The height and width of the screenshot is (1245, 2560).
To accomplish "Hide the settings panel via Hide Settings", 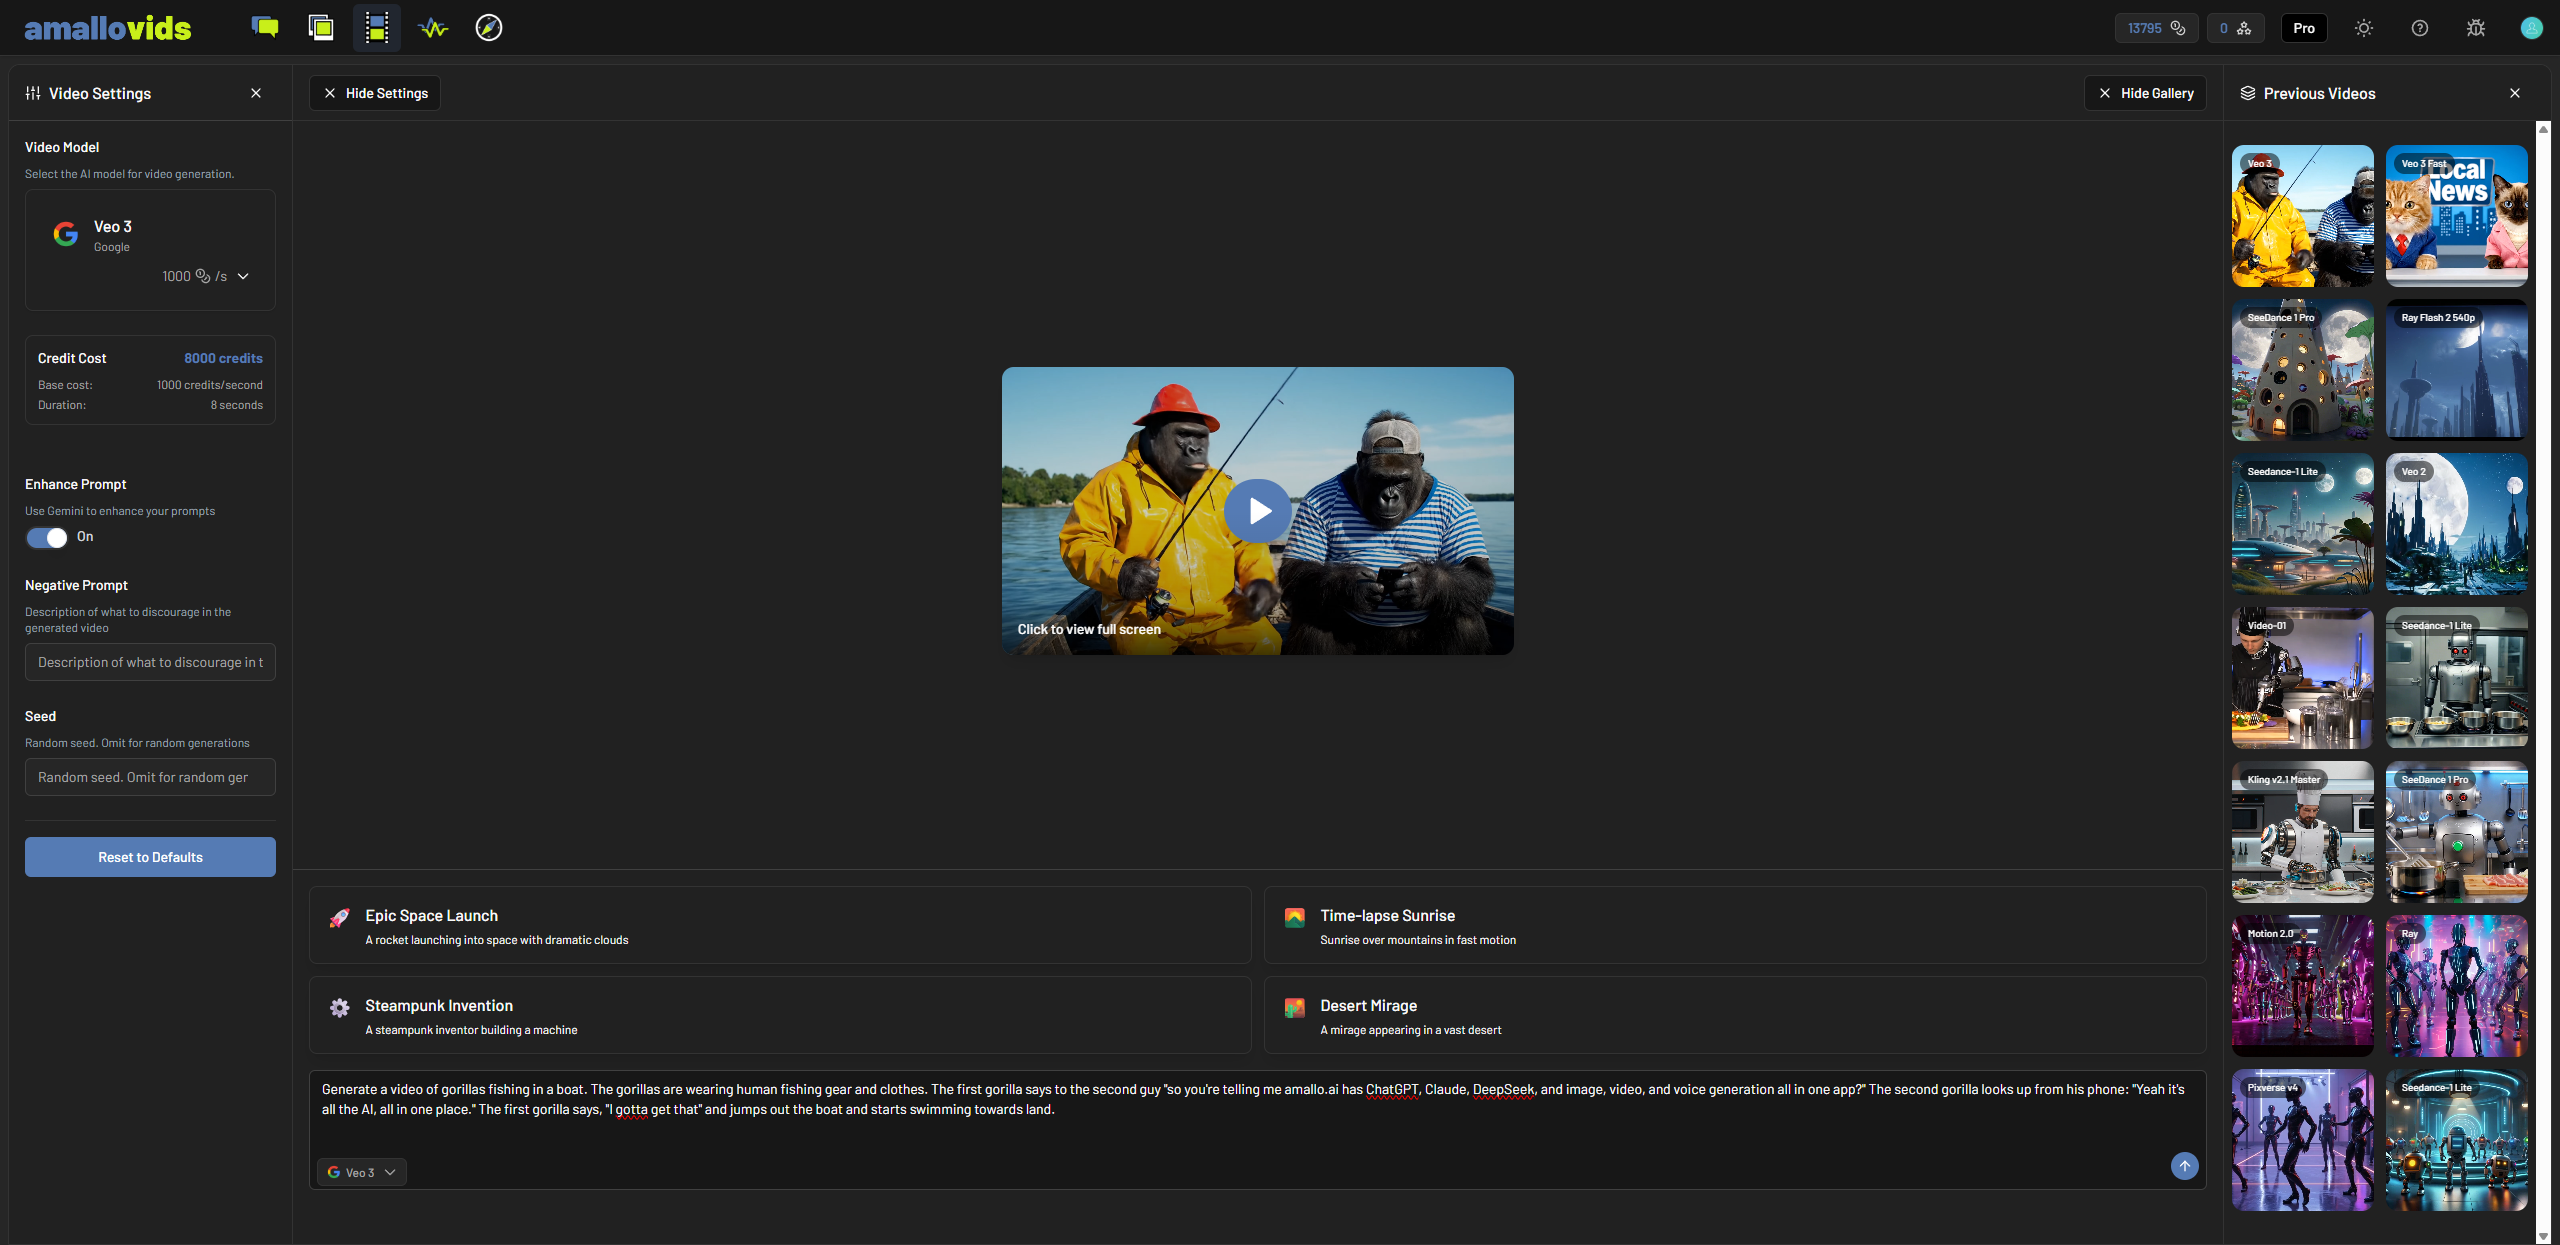I will coord(375,93).
